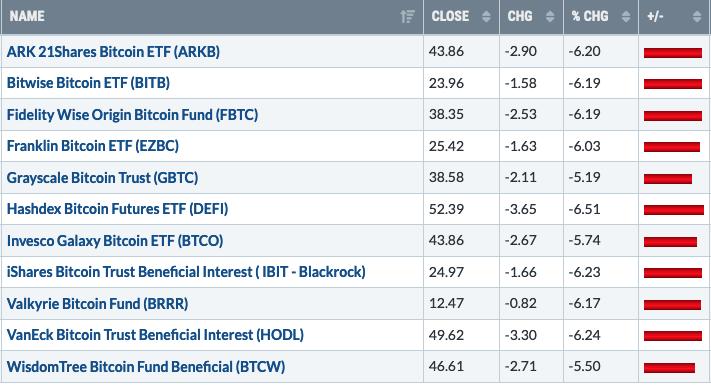This screenshot has width=711, height=385.
Task: Click the red bar for Hashdex DEFI
Action: [x=674, y=210]
